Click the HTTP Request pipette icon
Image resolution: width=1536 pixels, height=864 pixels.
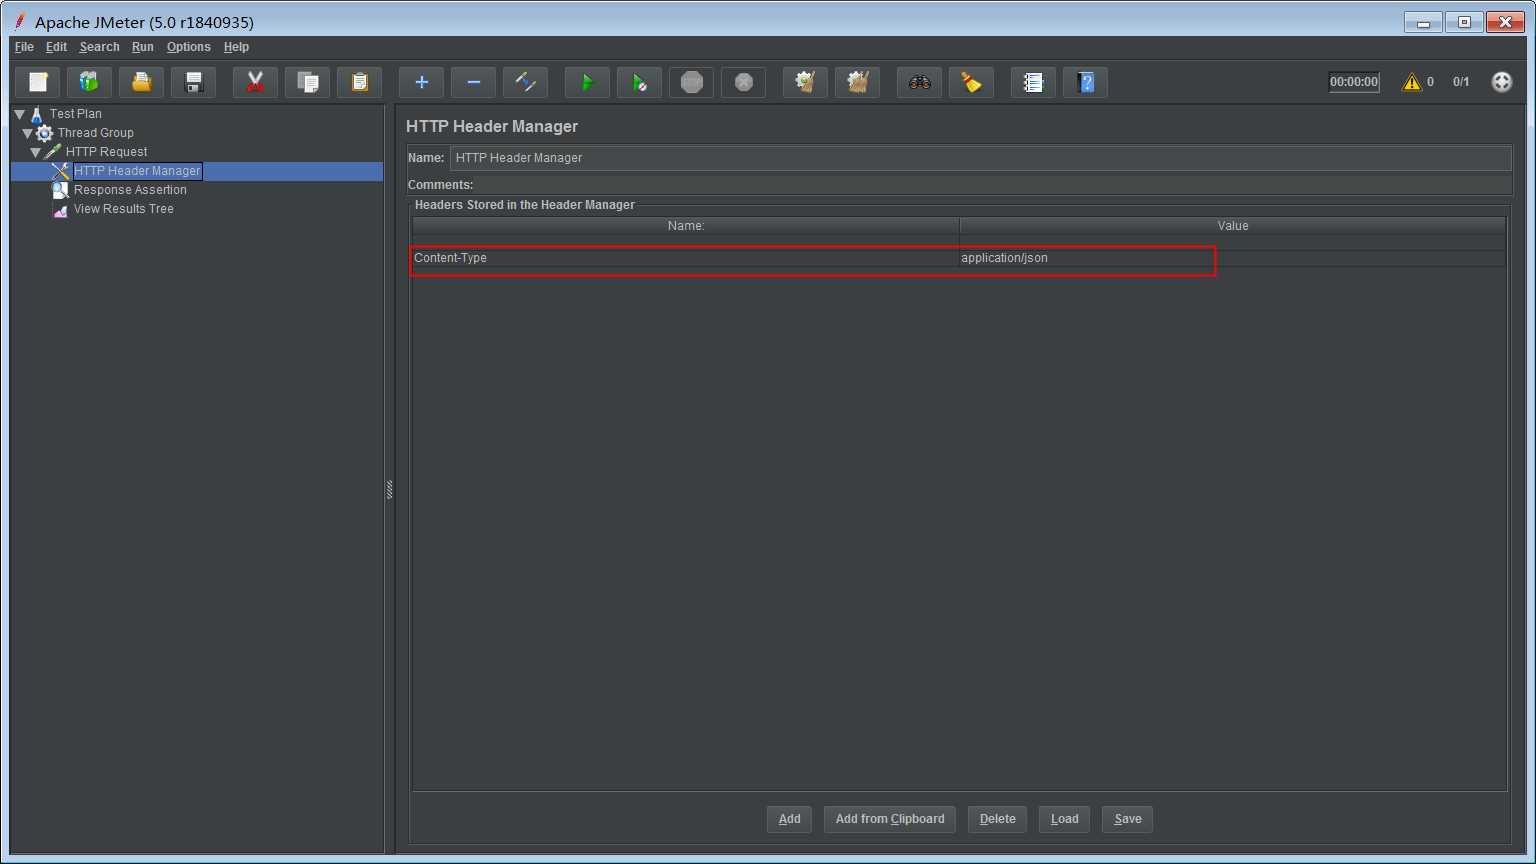pyautogui.click(x=53, y=152)
